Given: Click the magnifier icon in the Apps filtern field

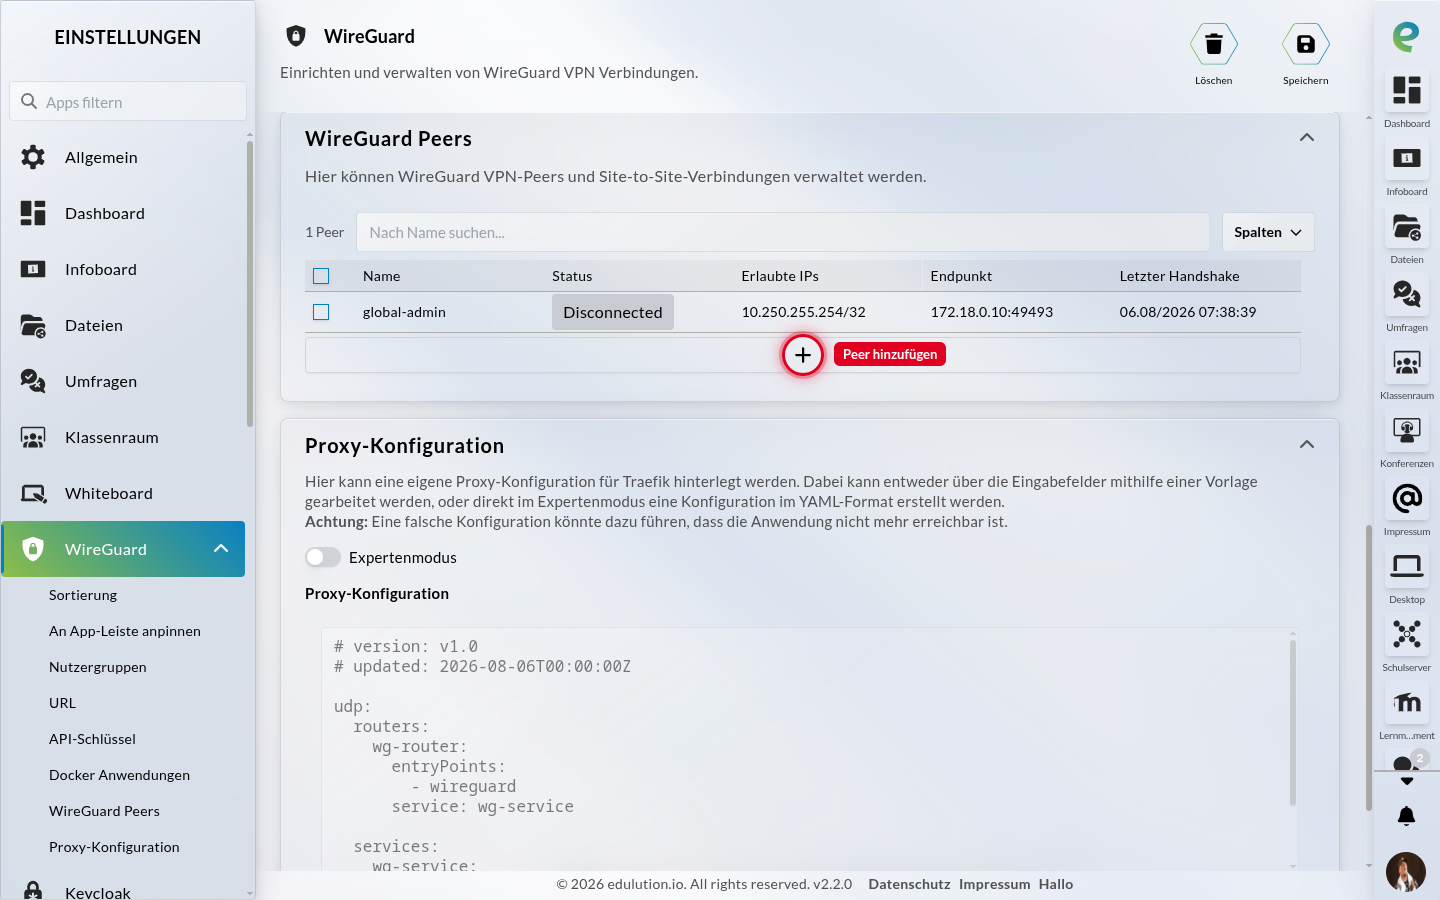Looking at the screenshot, I should click(x=29, y=101).
